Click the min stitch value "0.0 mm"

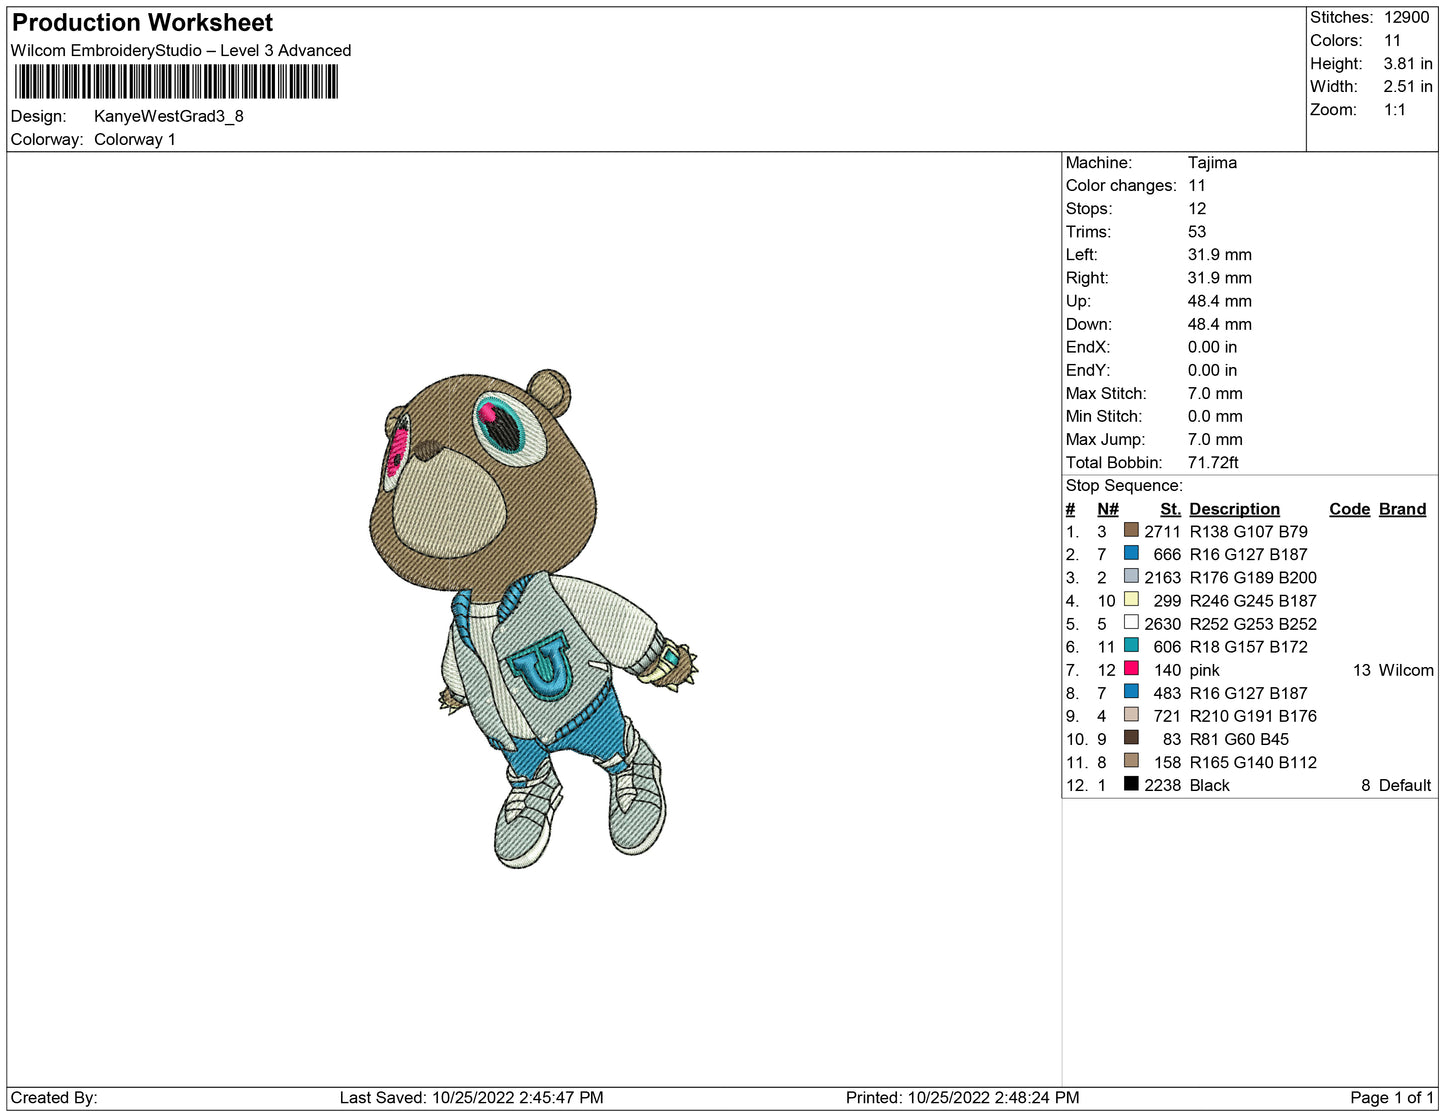[1215, 416]
